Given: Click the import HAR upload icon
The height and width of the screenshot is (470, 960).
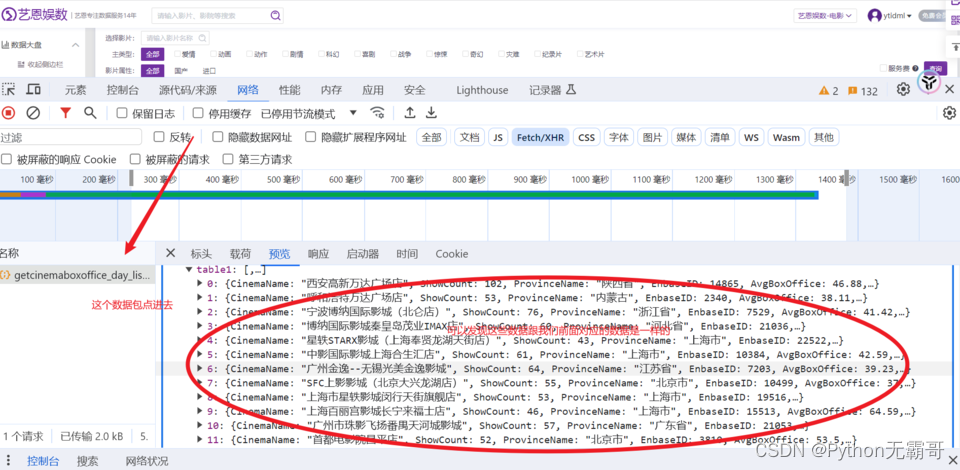Looking at the screenshot, I should (x=410, y=113).
